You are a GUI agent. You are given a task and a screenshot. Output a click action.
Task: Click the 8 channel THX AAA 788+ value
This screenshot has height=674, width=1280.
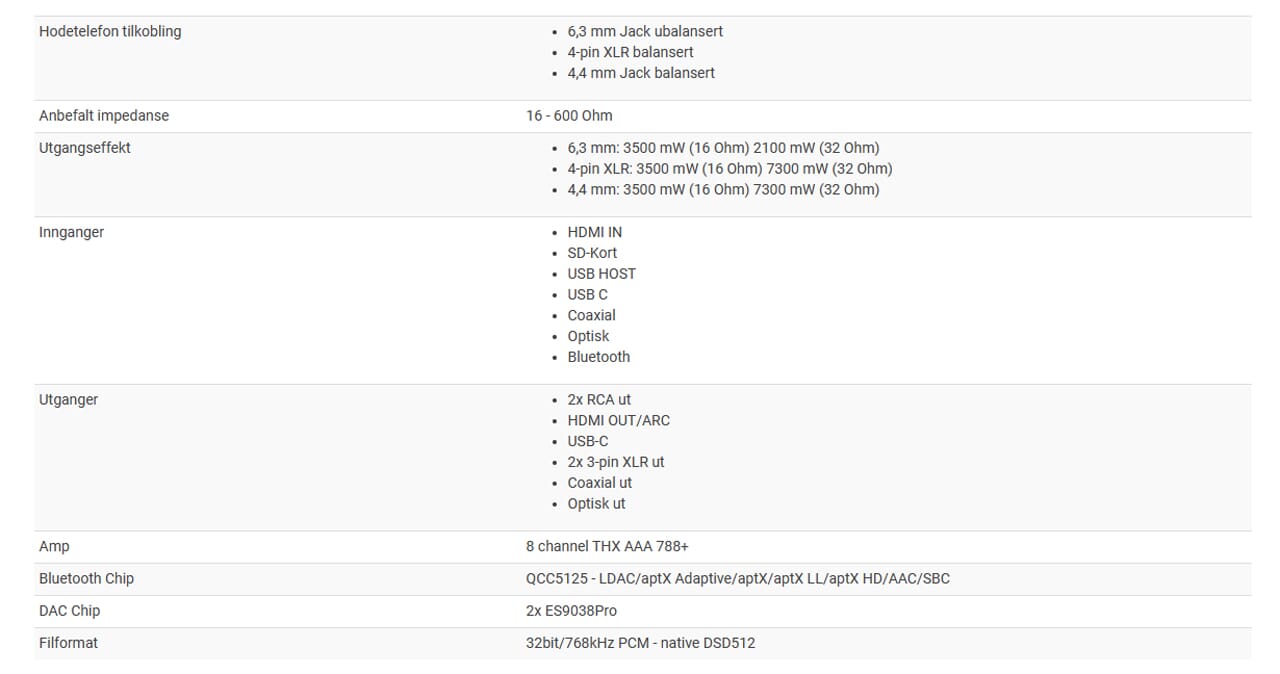[x=607, y=547]
